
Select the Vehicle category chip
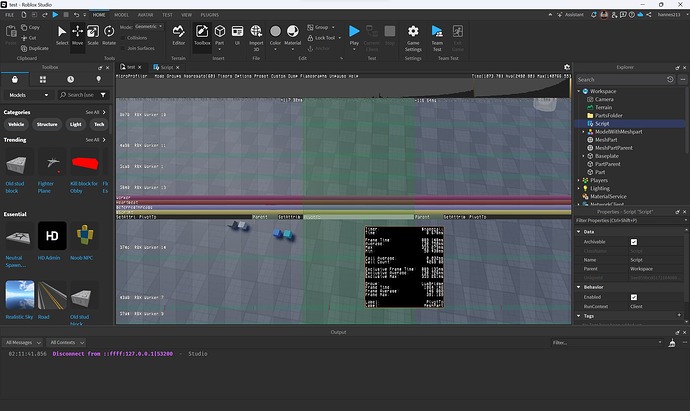point(16,124)
